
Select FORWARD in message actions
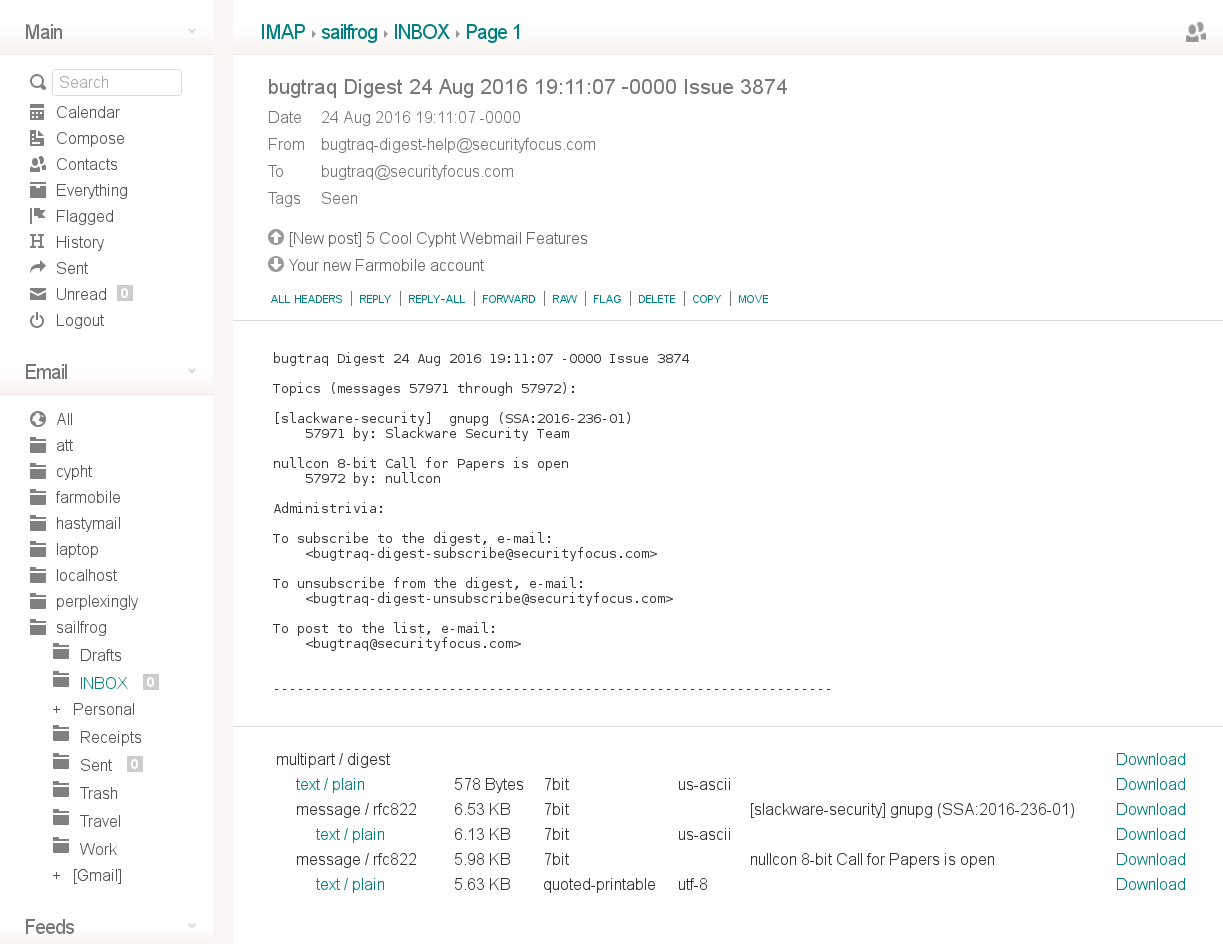click(x=508, y=299)
